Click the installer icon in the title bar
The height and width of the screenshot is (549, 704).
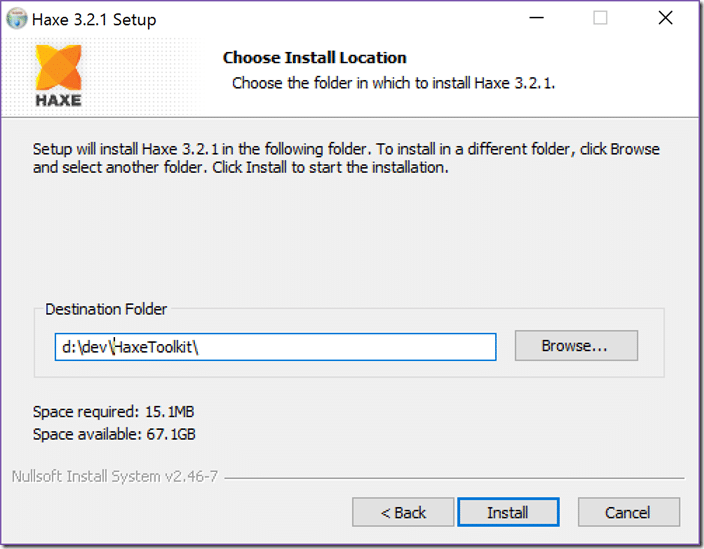coord(17,19)
